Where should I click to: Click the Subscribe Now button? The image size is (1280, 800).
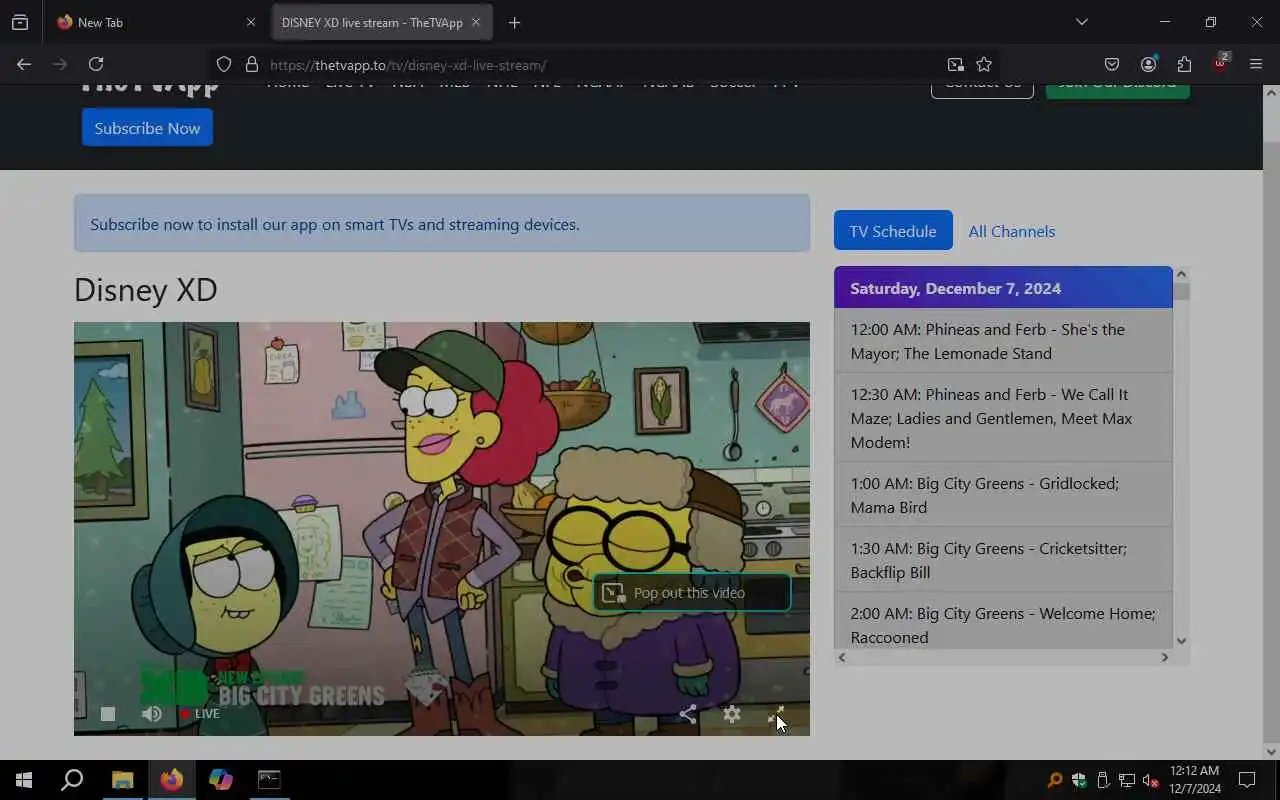pyautogui.click(x=147, y=128)
